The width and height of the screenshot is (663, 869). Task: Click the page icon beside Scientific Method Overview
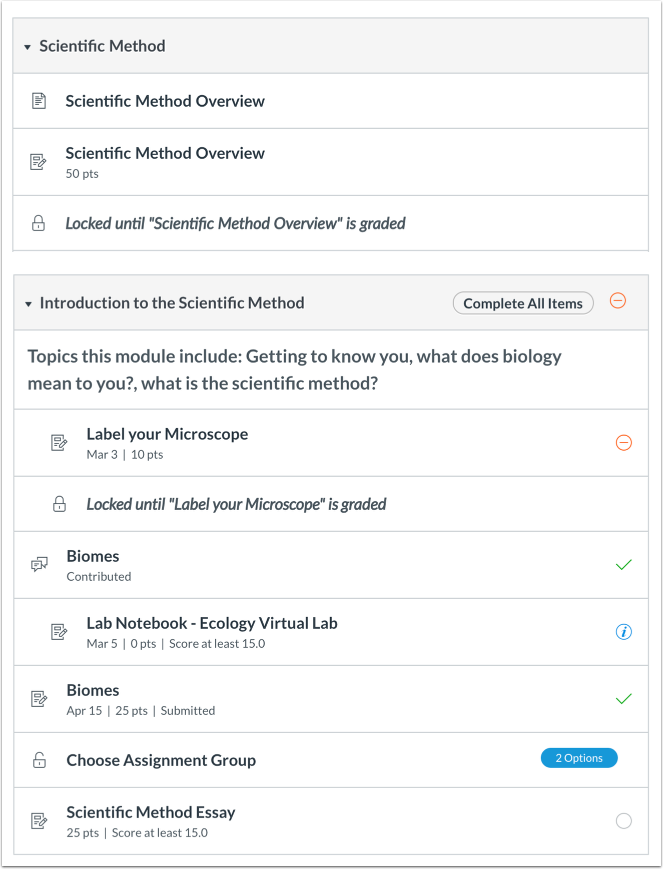[39, 101]
